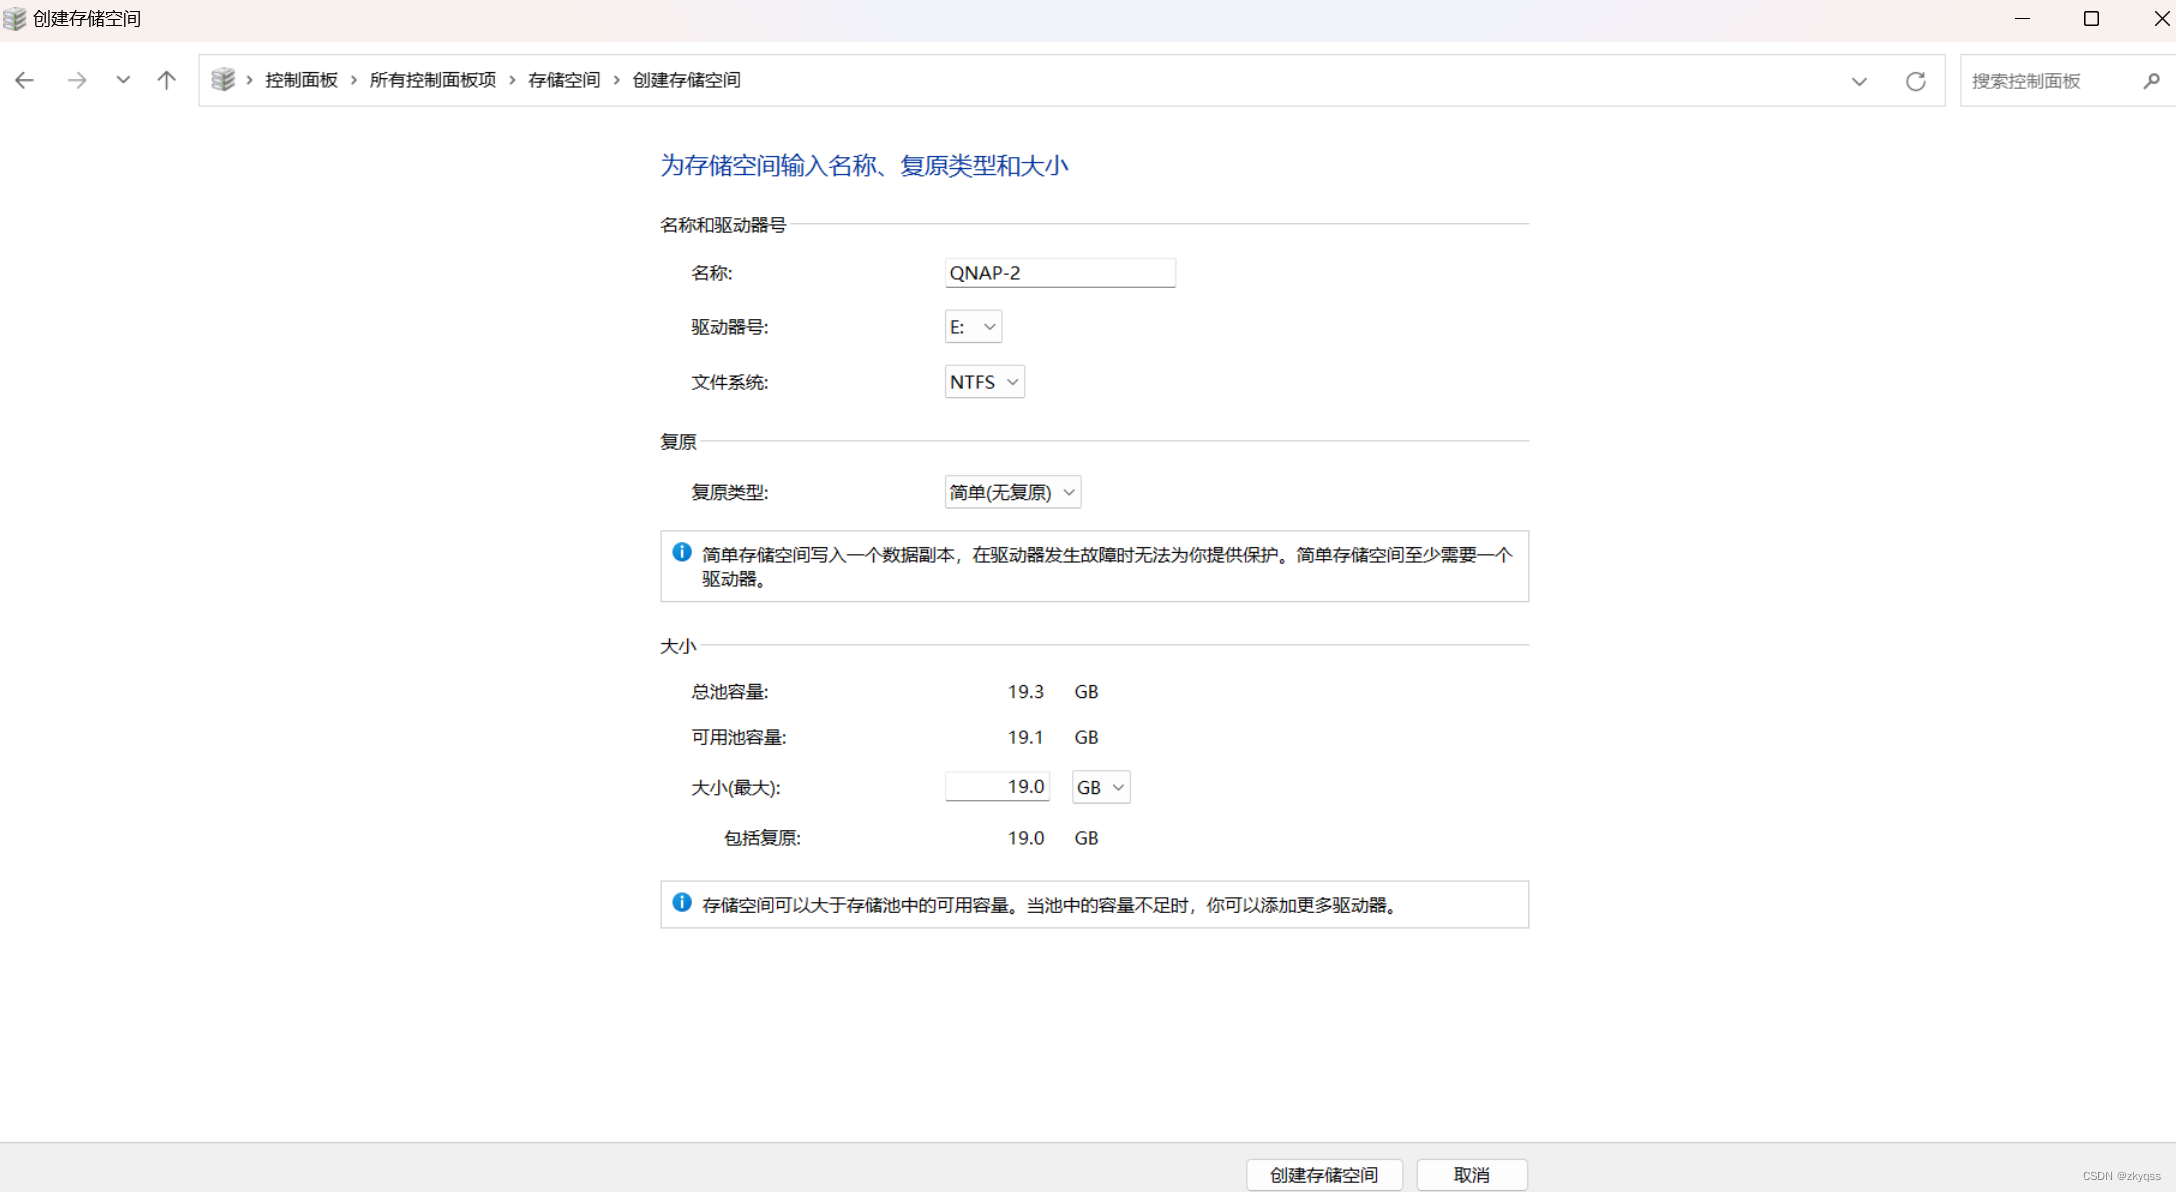Open the GB size unit dropdown

coord(1100,788)
